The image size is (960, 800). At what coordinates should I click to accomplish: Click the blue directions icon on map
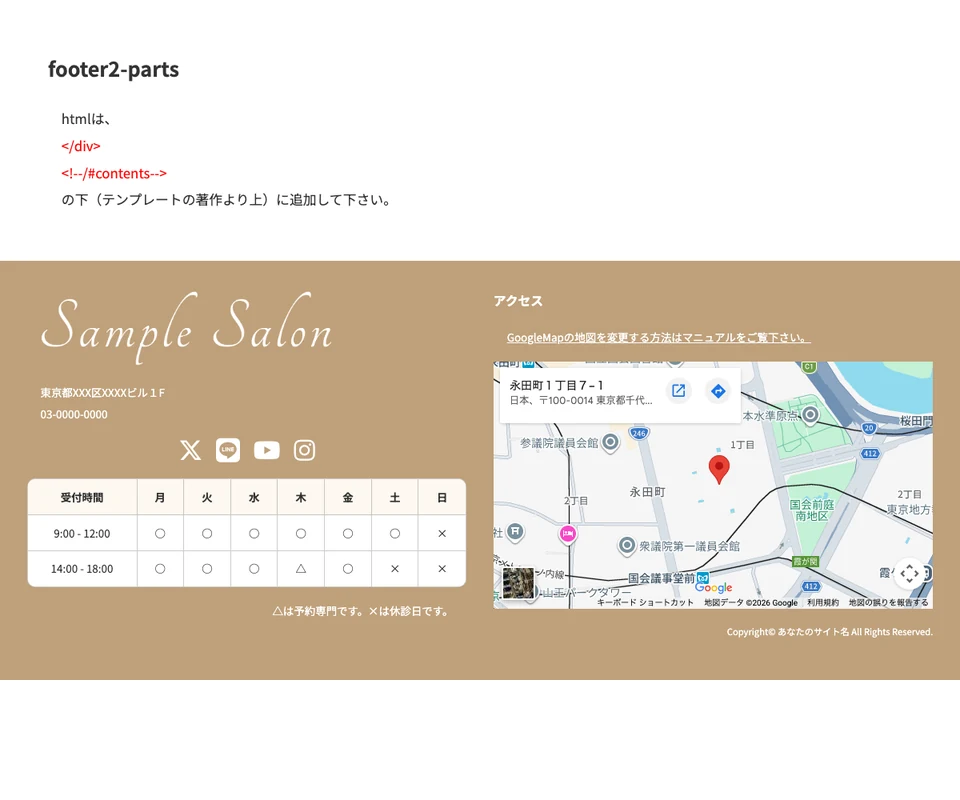(717, 391)
